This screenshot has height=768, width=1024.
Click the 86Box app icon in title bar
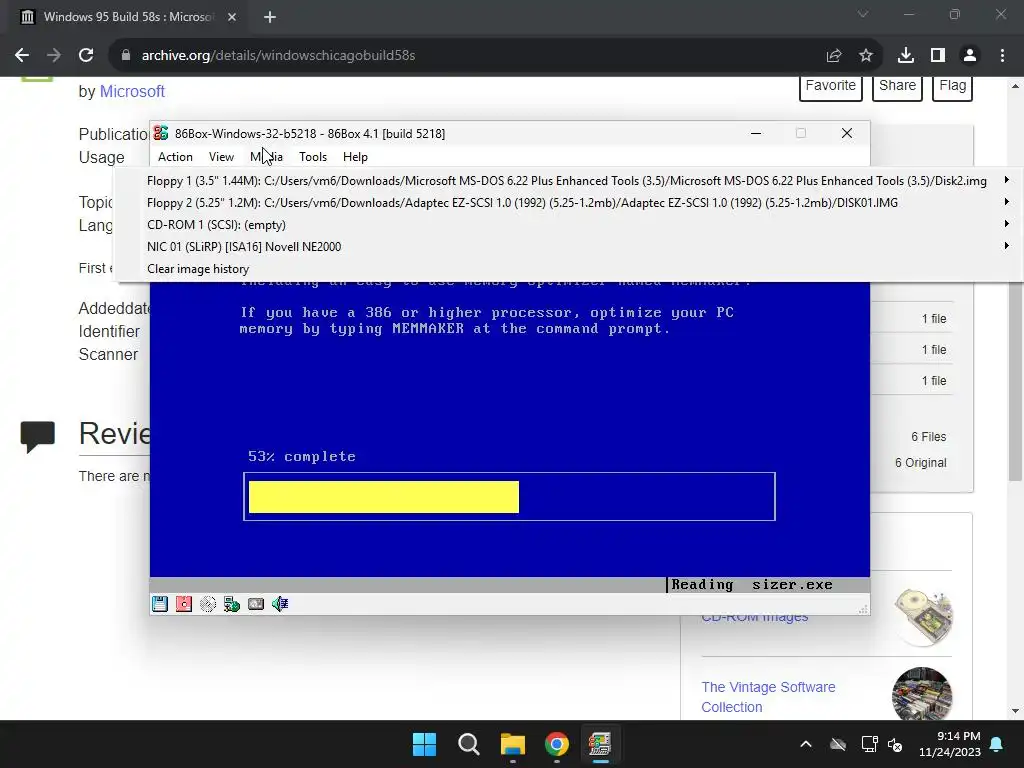pos(161,133)
